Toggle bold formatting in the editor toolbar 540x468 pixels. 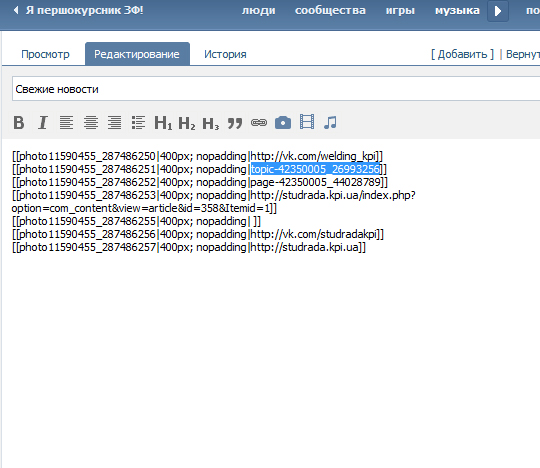pos(19,122)
